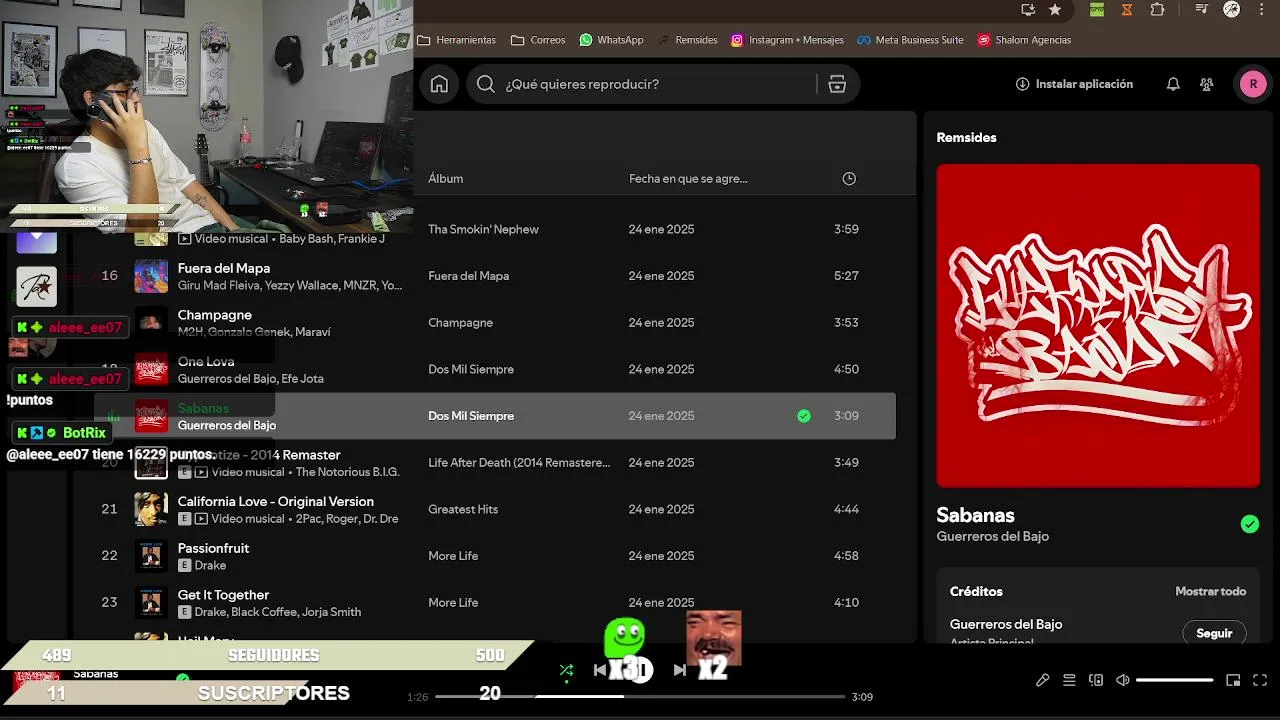Open the green browser extension icon

point(1097,9)
